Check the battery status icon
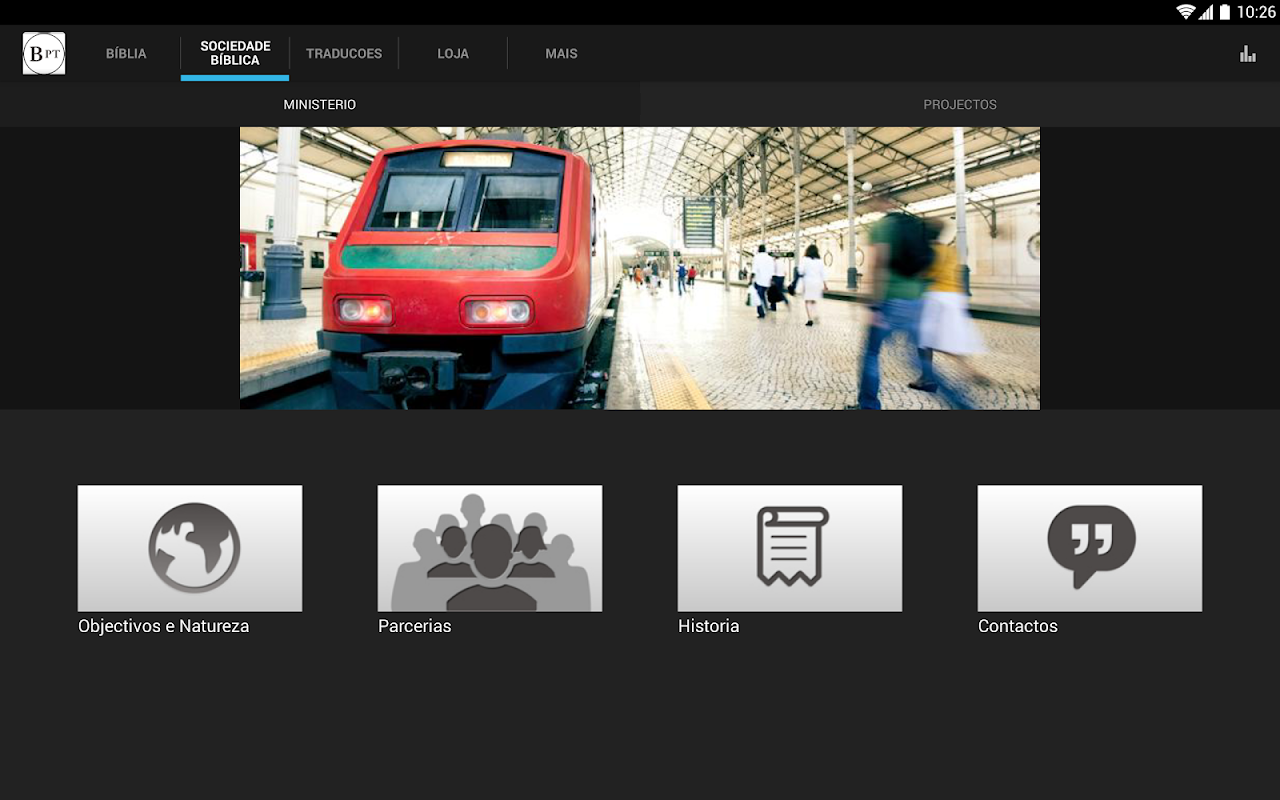 point(1225,12)
